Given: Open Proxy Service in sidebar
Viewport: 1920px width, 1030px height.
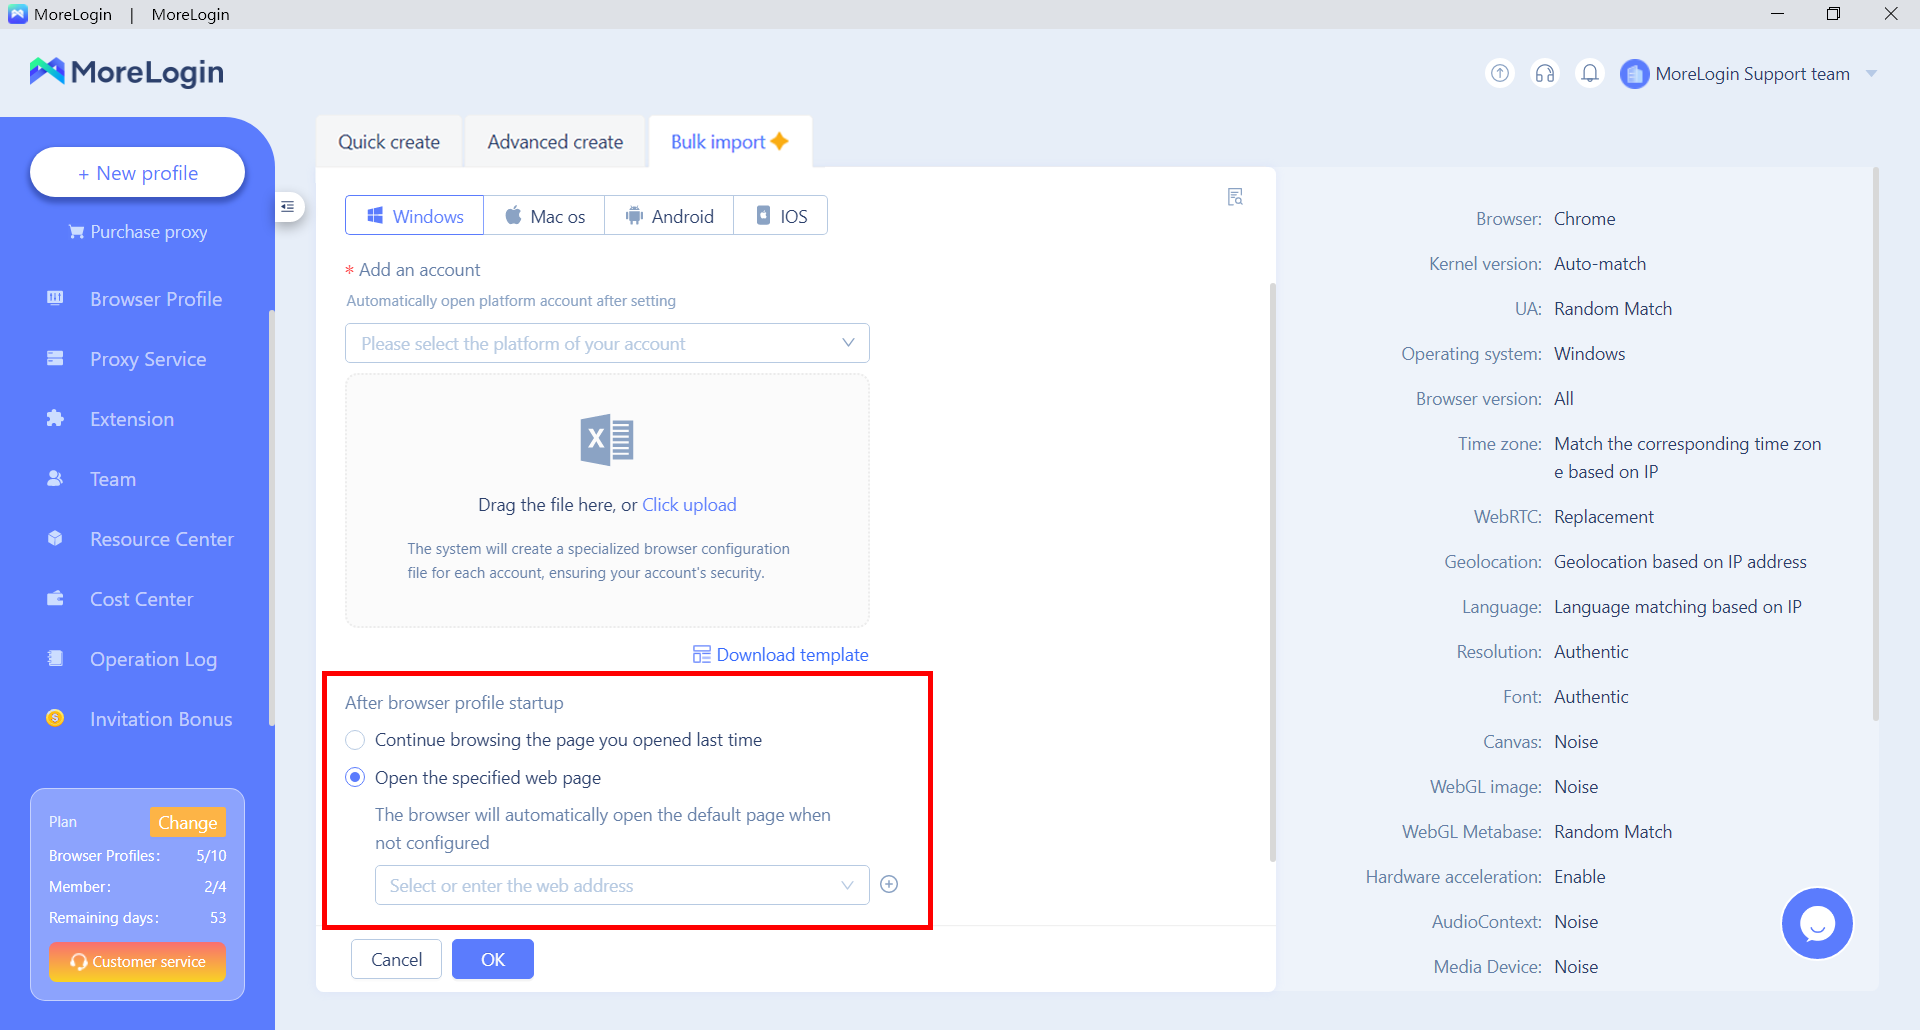Looking at the screenshot, I should (x=148, y=359).
